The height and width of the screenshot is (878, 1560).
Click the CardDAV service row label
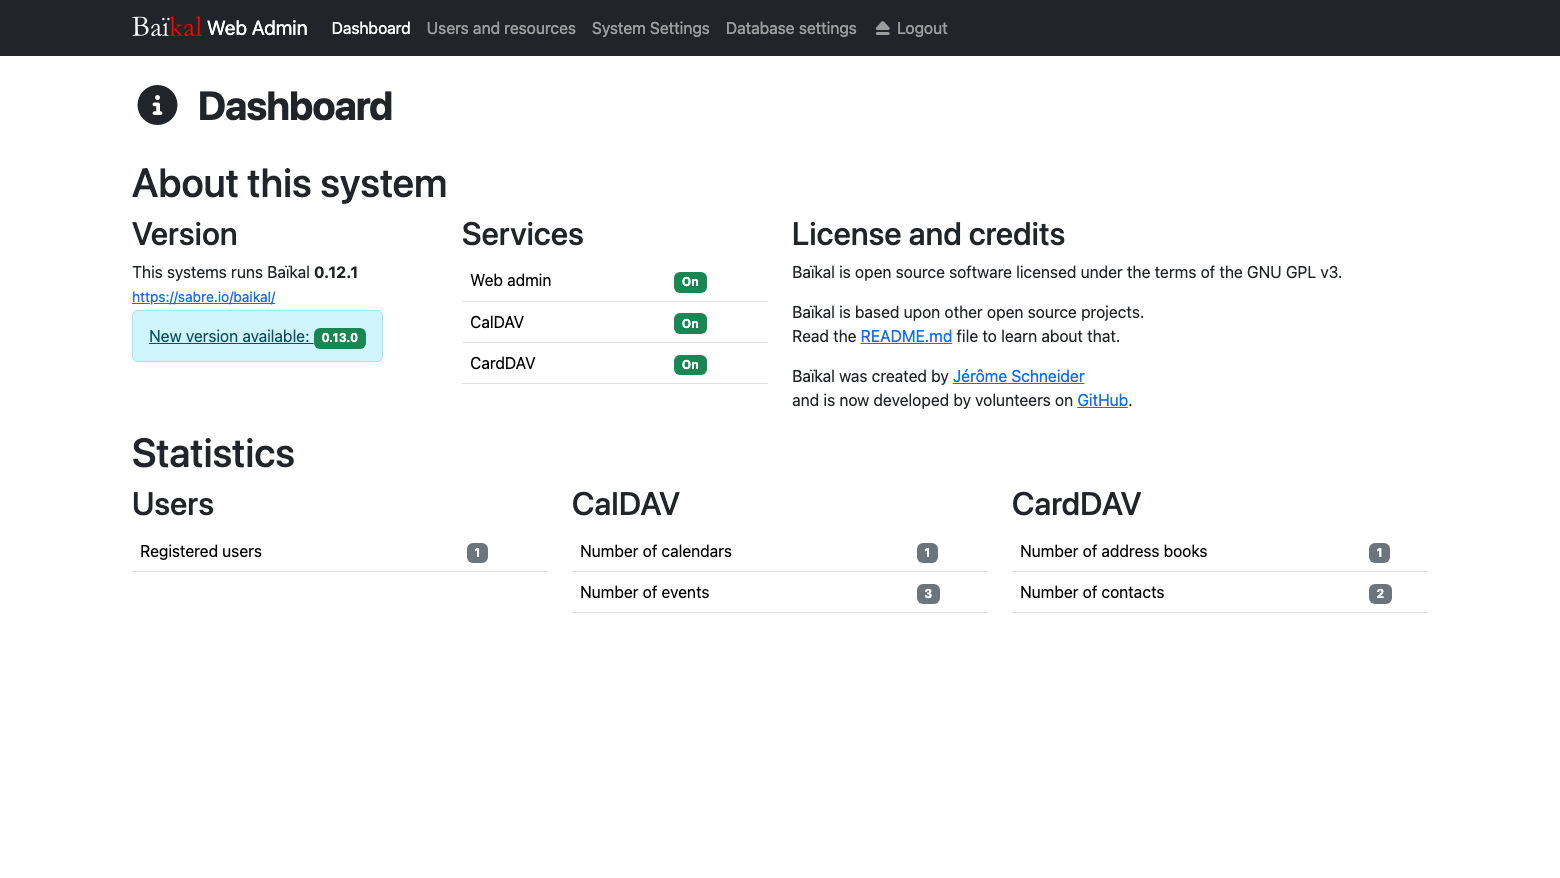pyautogui.click(x=503, y=363)
